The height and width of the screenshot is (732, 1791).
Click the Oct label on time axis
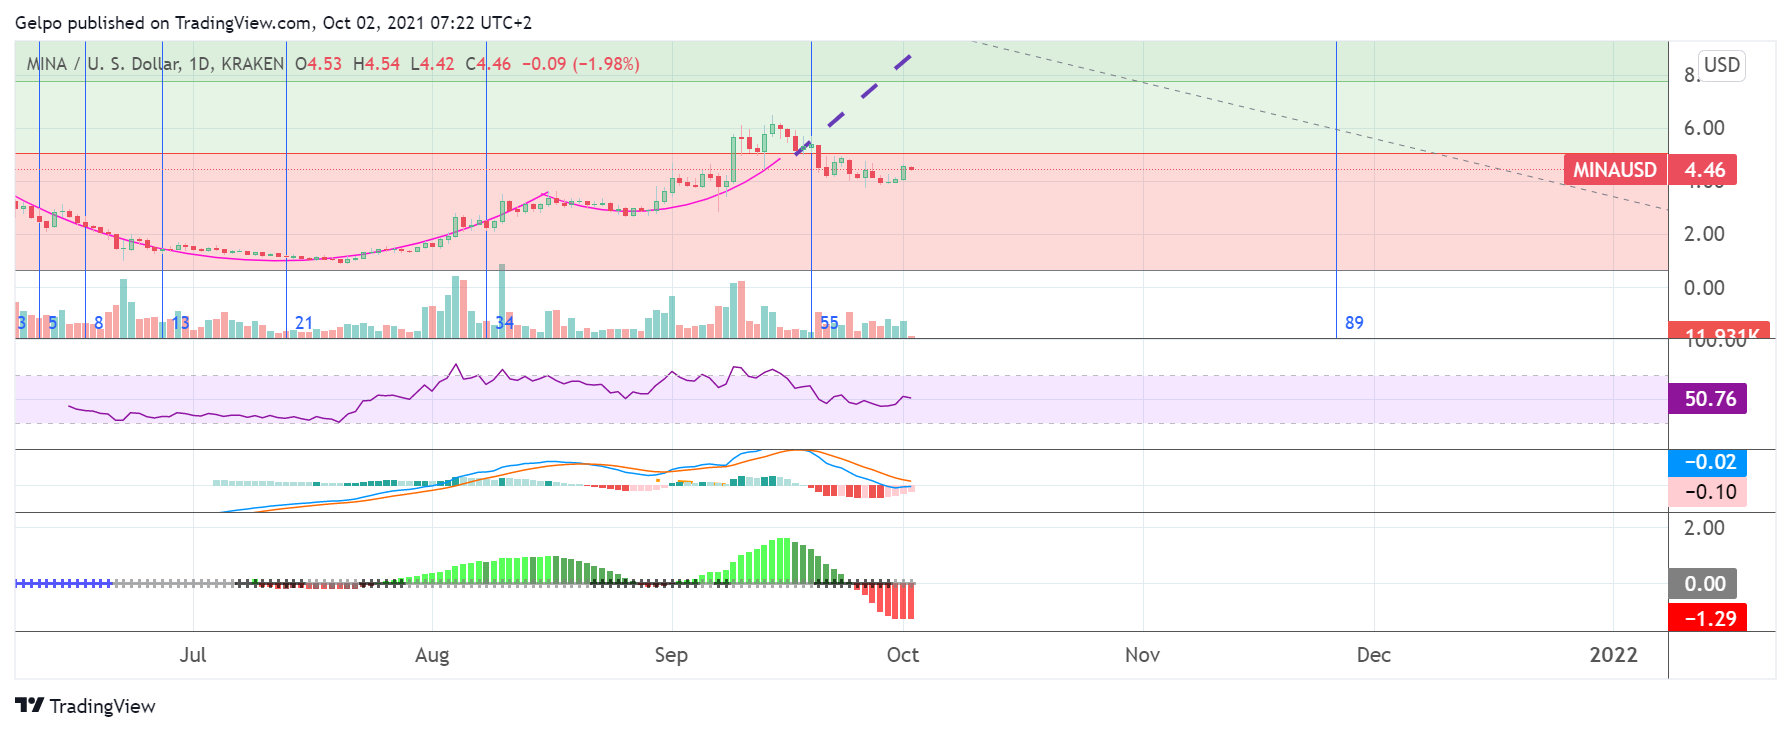pos(903,655)
